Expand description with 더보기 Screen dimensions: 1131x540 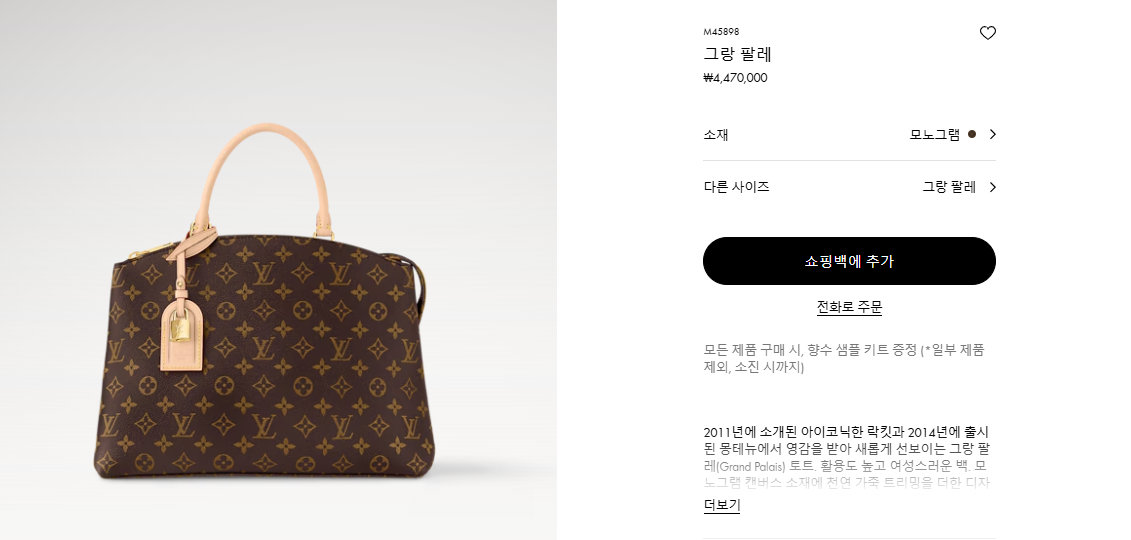pyautogui.click(x=721, y=505)
